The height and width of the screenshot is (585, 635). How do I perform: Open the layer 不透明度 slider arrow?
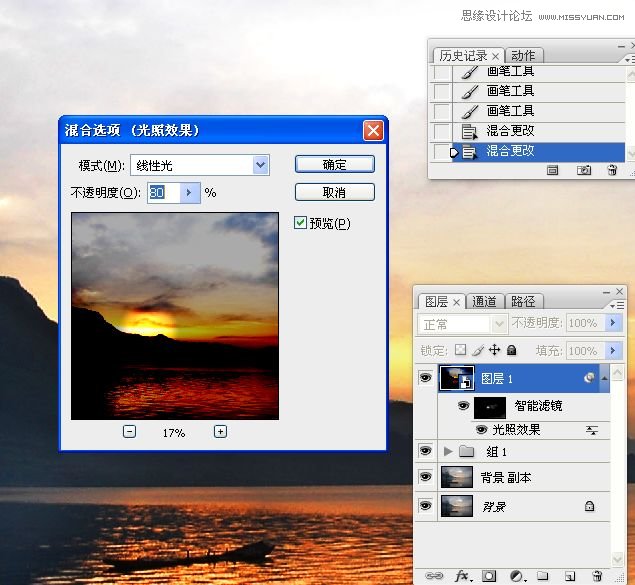click(x=613, y=323)
